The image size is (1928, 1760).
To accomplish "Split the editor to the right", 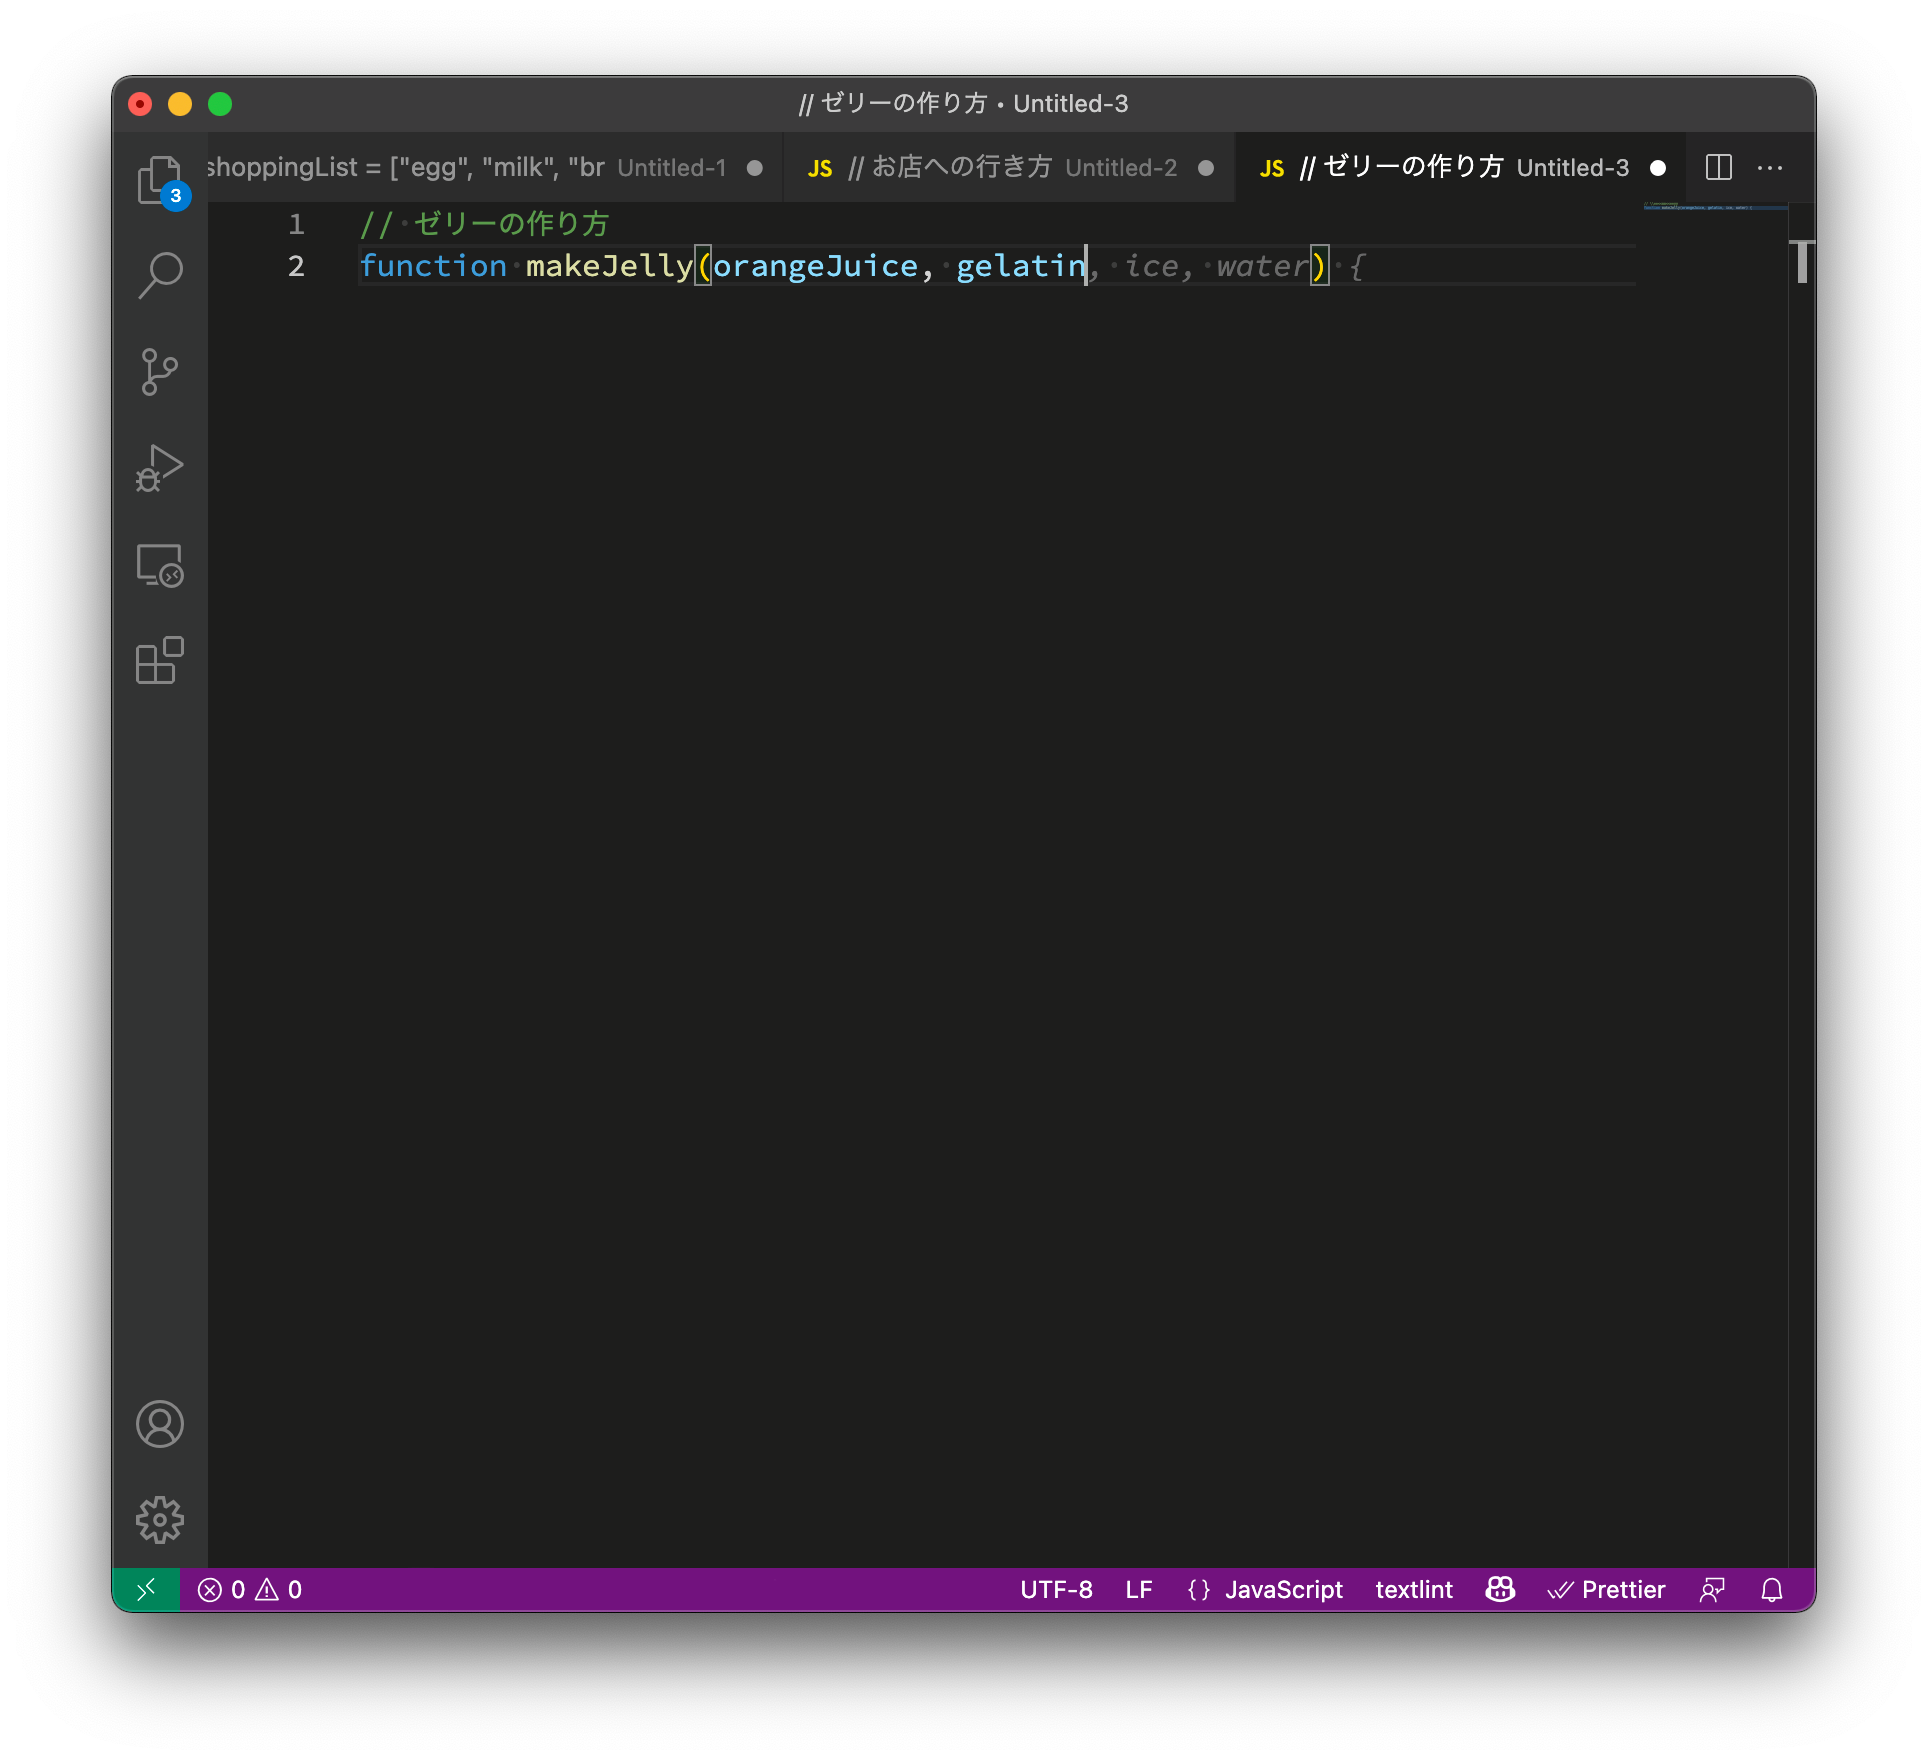I will coord(1718,167).
